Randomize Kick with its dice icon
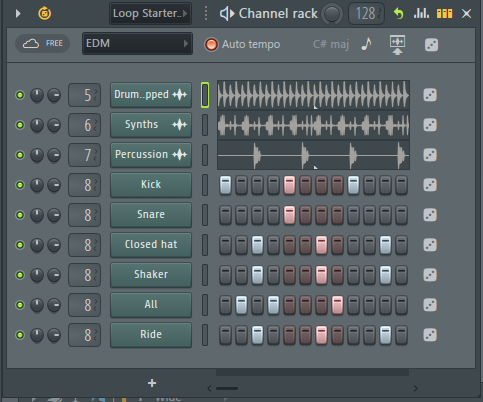 (x=430, y=185)
